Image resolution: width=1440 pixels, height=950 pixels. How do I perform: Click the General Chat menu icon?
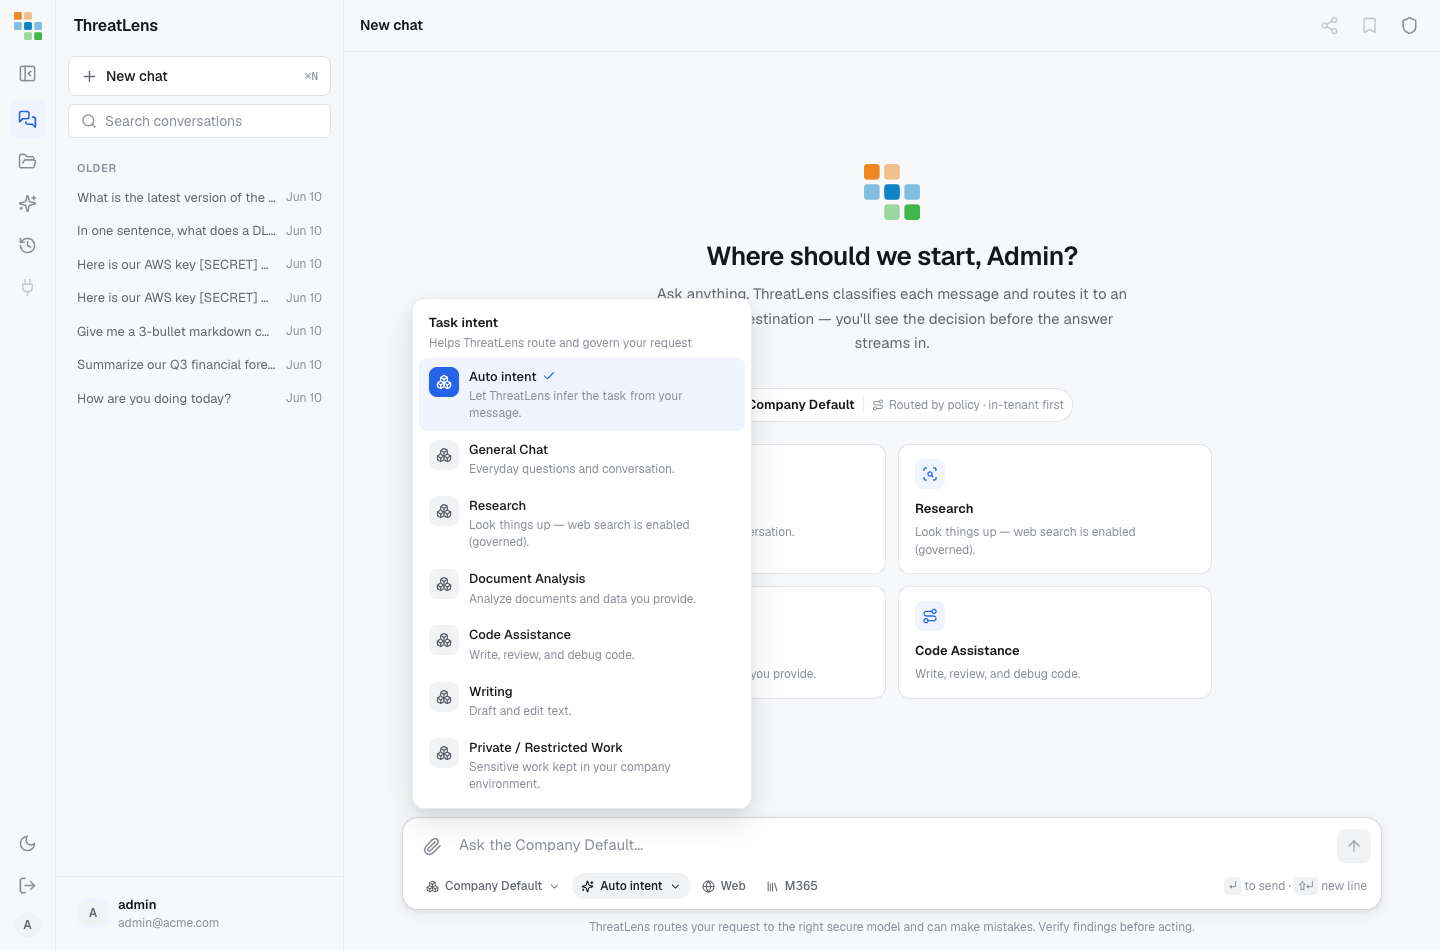[444, 455]
